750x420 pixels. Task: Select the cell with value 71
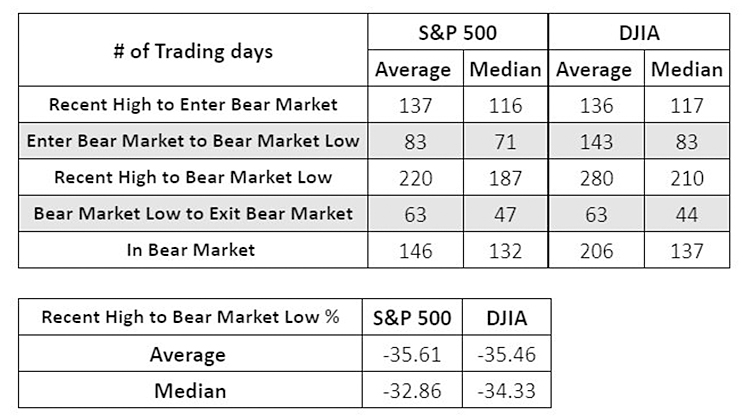click(505, 141)
